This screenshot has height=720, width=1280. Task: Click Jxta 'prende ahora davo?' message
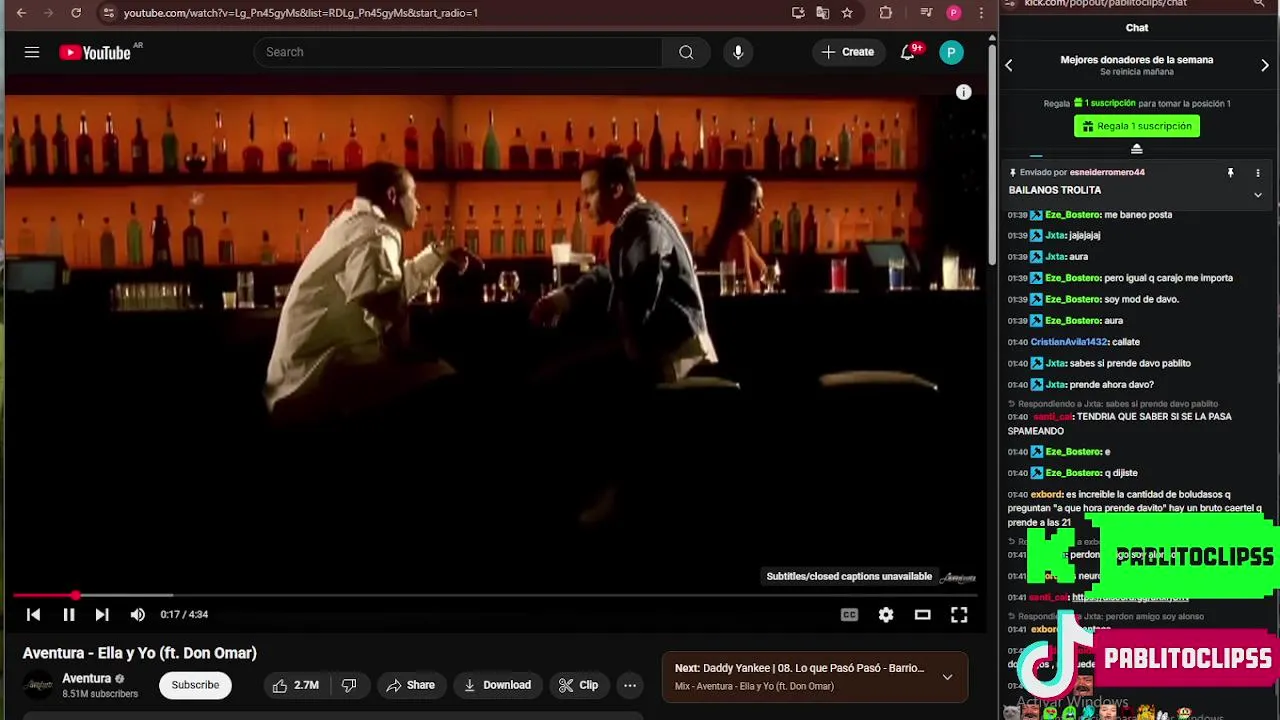point(1112,385)
